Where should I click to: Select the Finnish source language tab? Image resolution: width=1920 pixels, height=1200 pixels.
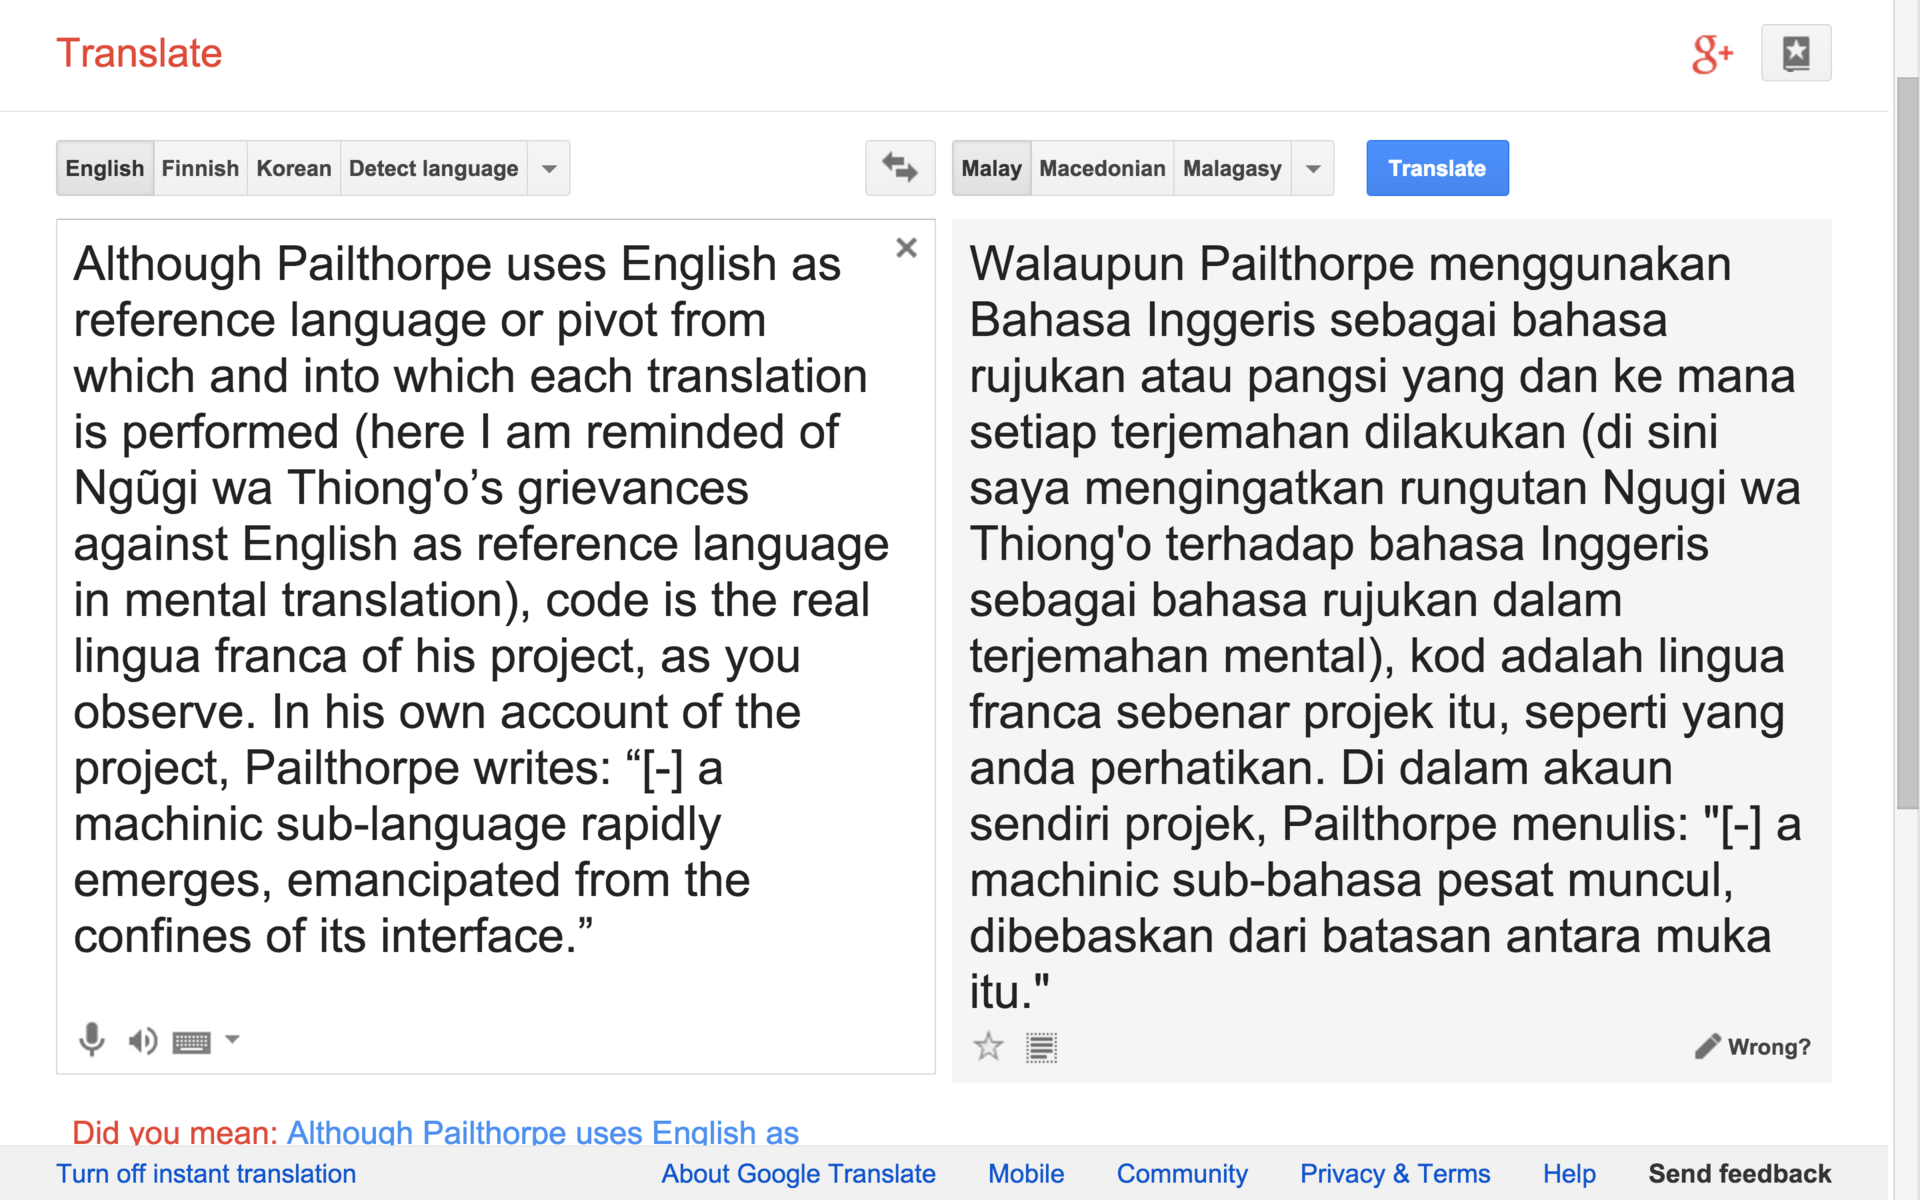(x=200, y=168)
